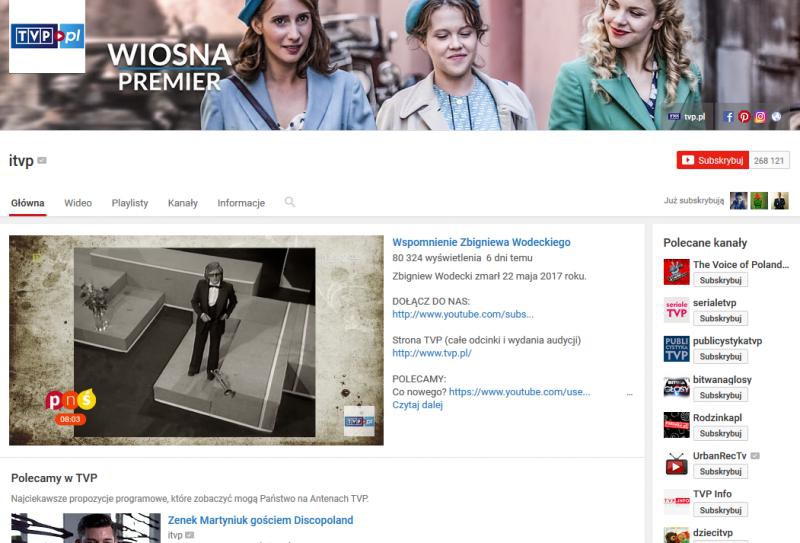This screenshot has height=543, width=800.
Task: Click the TVP.pl channel logo avatar
Action: tap(47, 37)
